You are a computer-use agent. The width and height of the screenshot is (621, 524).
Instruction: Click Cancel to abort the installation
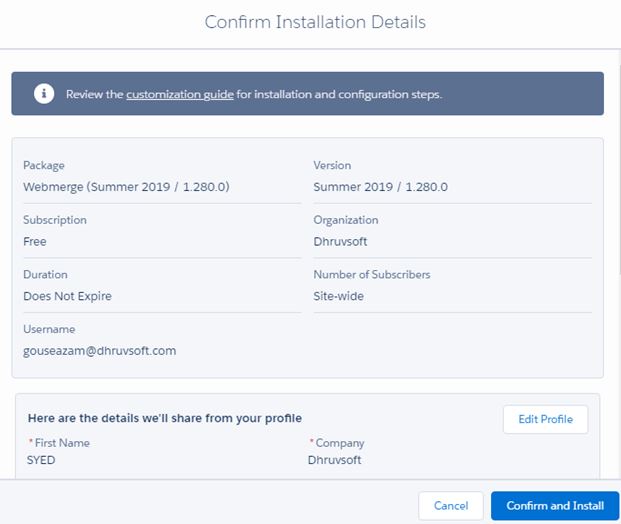coord(451,506)
